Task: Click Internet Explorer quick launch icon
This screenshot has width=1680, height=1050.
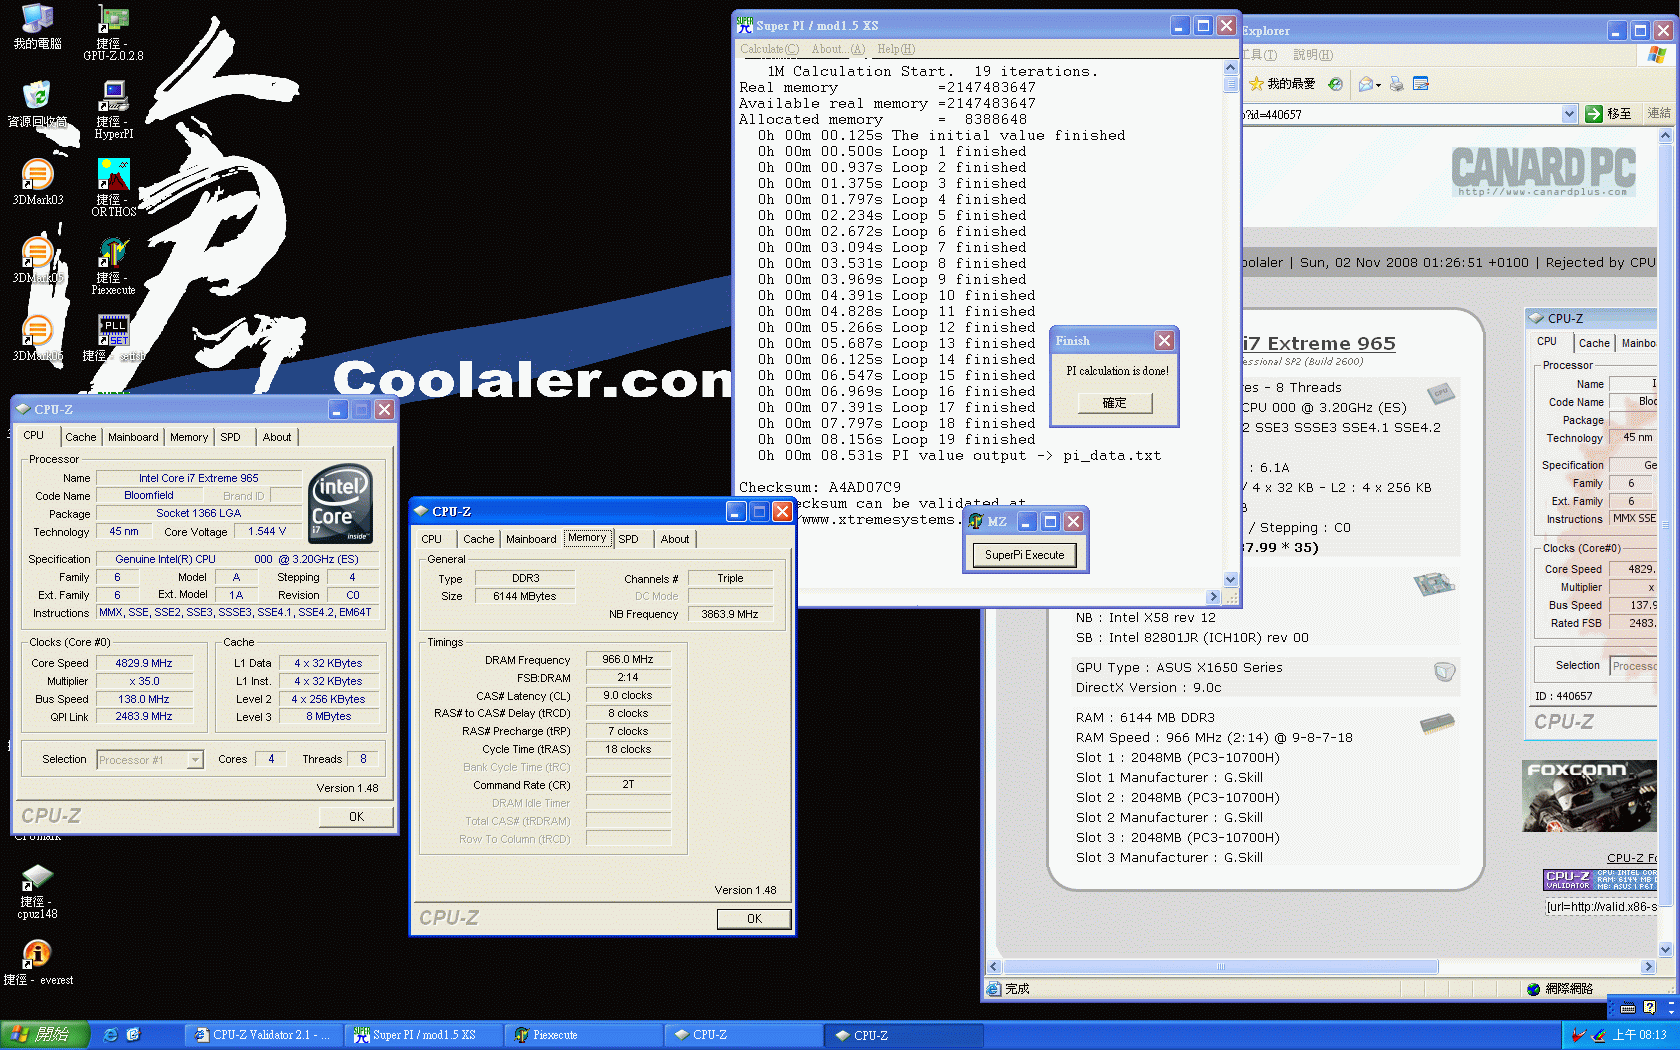Action: click(x=110, y=1035)
